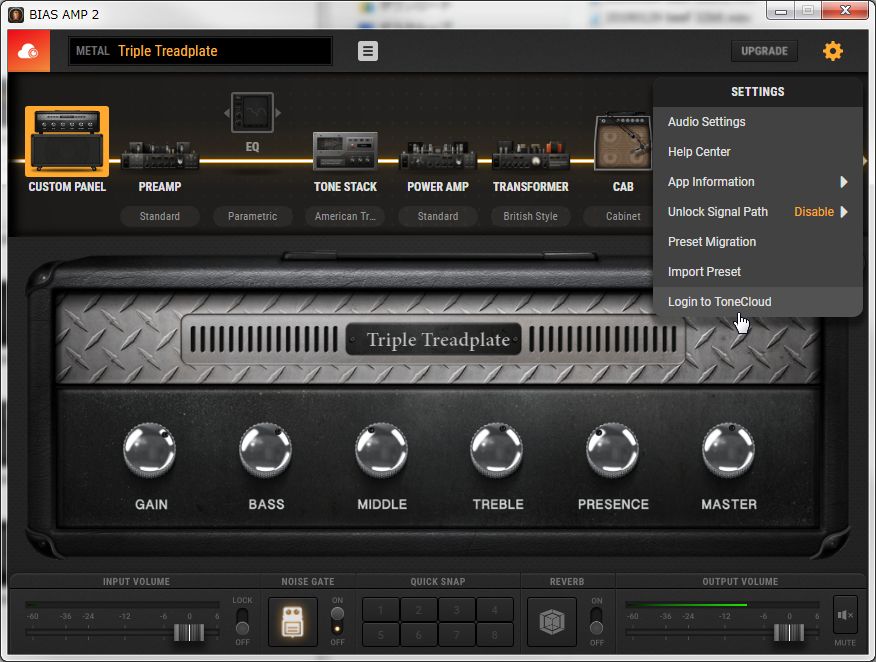Select Quick Snap slot 4
Viewport: 876px width, 662px height.
pyautogui.click(x=494, y=609)
